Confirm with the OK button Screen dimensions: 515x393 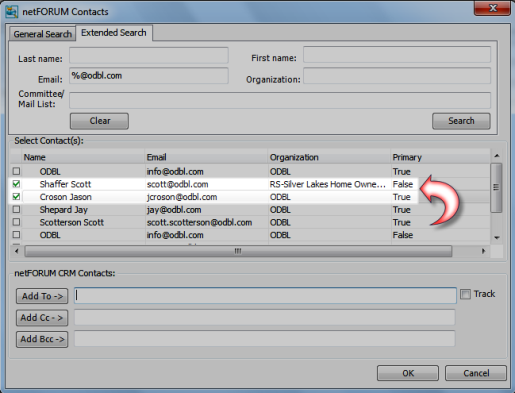pyautogui.click(x=408, y=373)
